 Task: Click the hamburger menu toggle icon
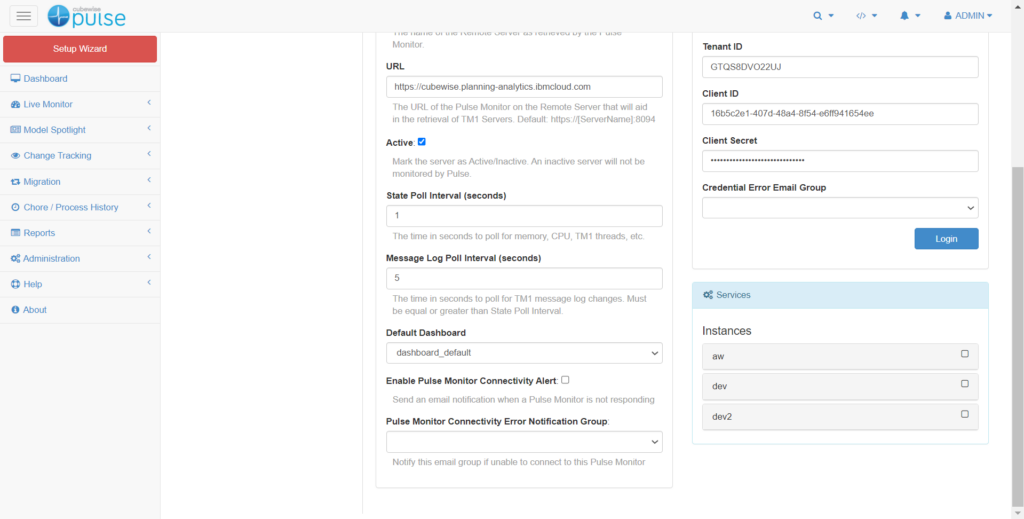coord(24,15)
